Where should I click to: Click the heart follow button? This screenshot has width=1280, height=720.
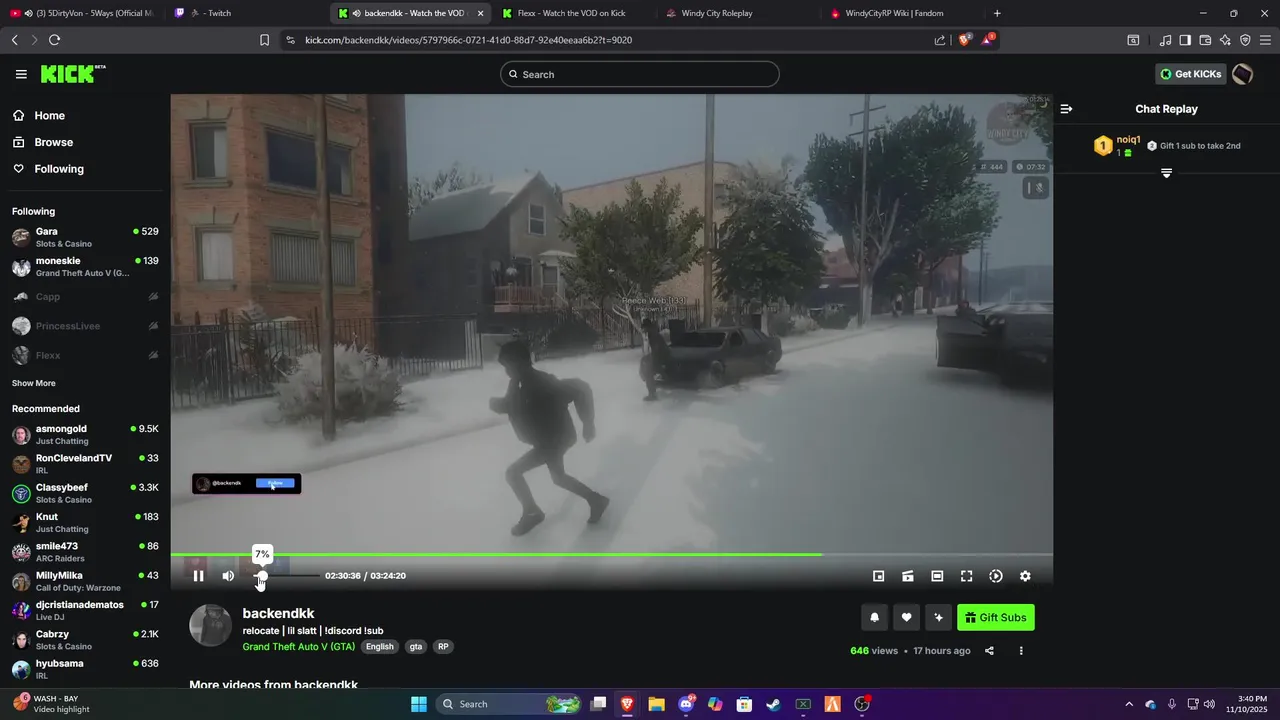[x=906, y=617]
